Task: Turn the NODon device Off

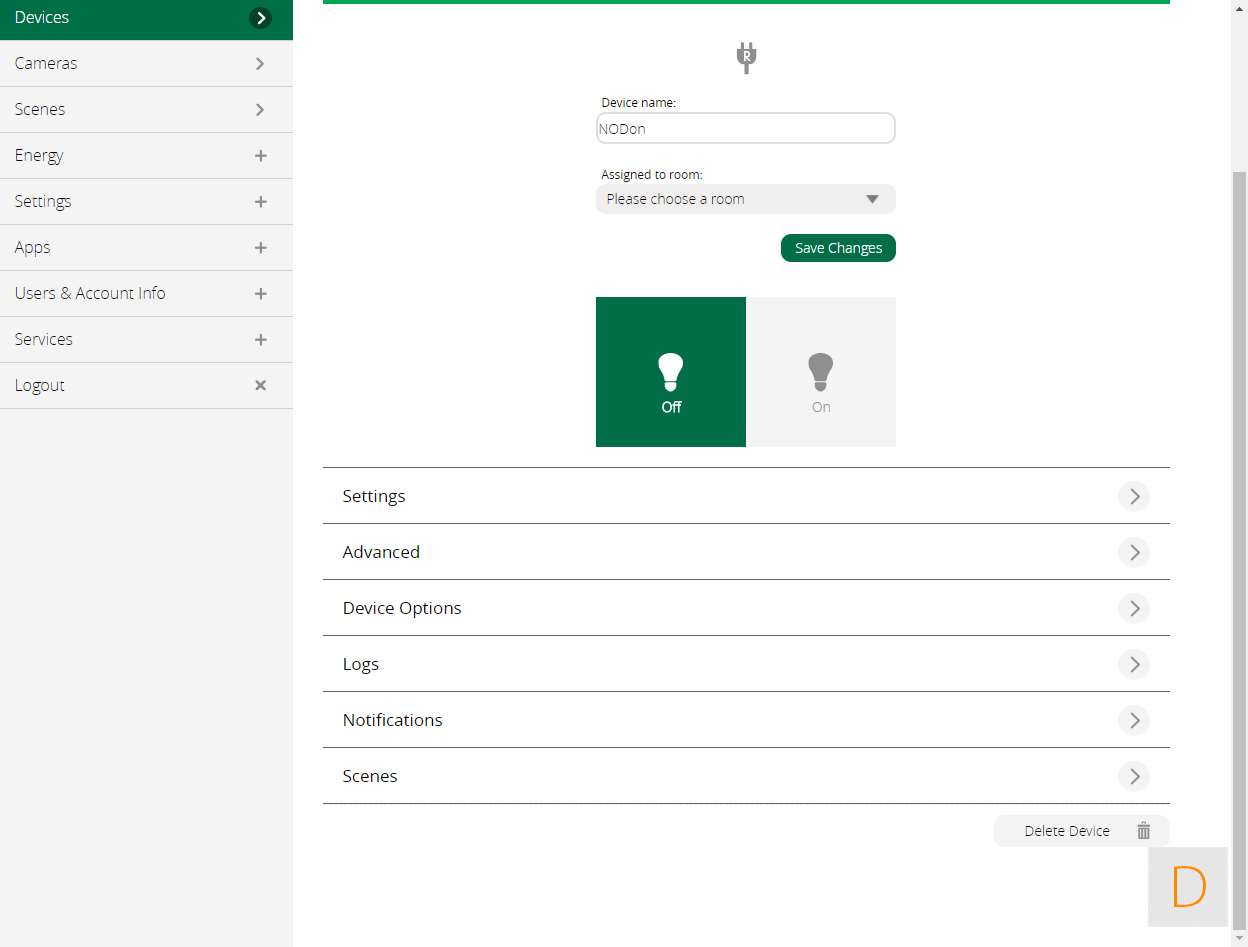Action: pyautogui.click(x=670, y=372)
